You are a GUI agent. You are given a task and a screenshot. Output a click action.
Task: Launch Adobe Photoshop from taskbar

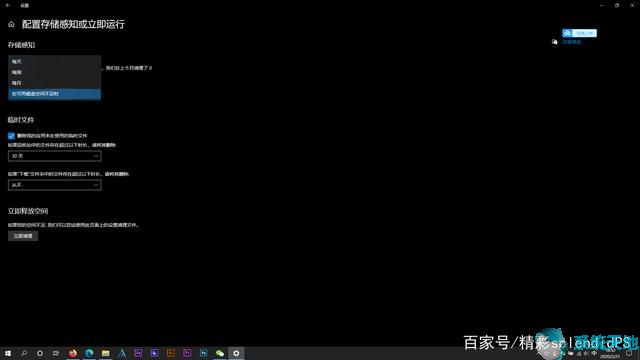point(203,353)
